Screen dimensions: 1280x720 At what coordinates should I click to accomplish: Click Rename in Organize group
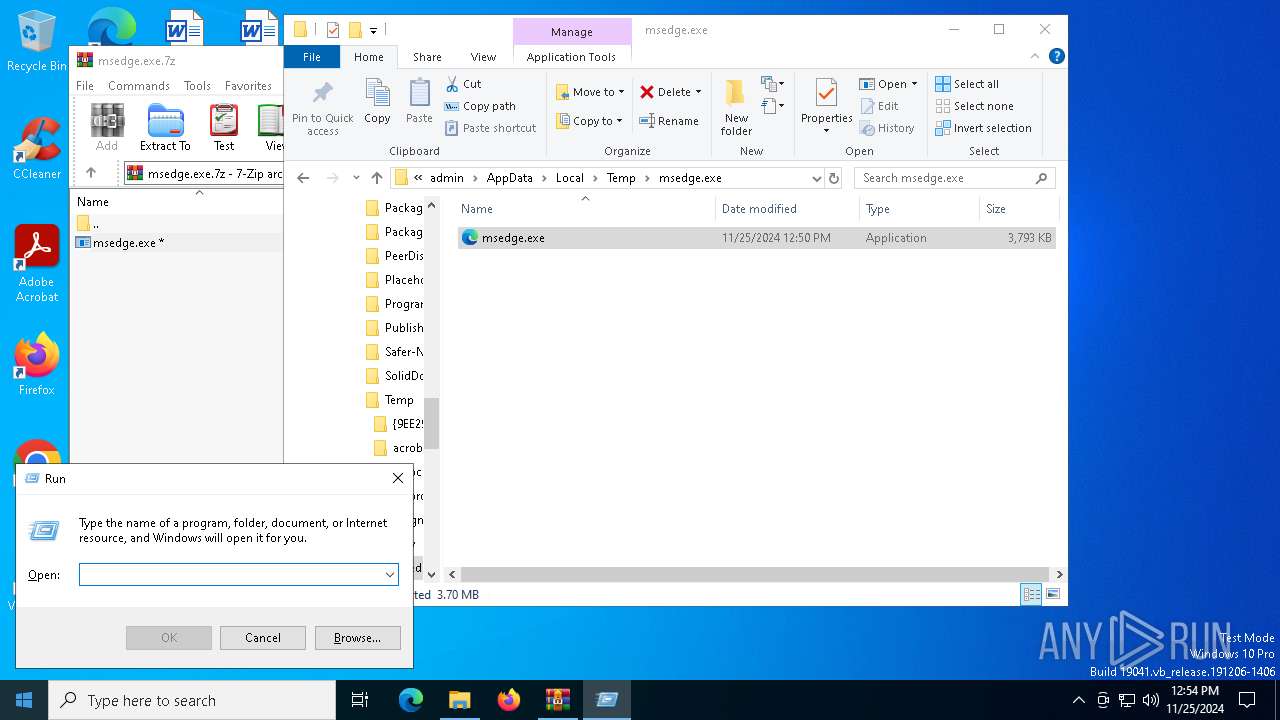tap(669, 121)
